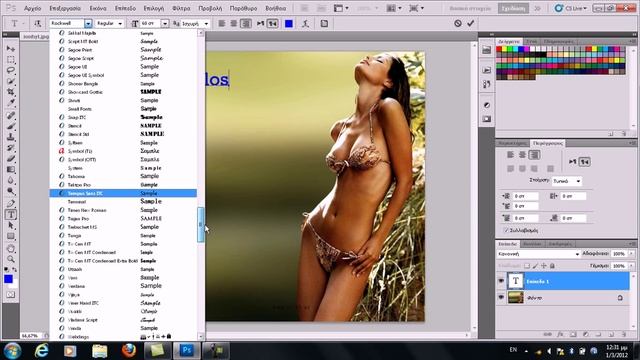Open the Warp Text dialog
The width and height of the screenshot is (640, 360).
tap(305, 24)
